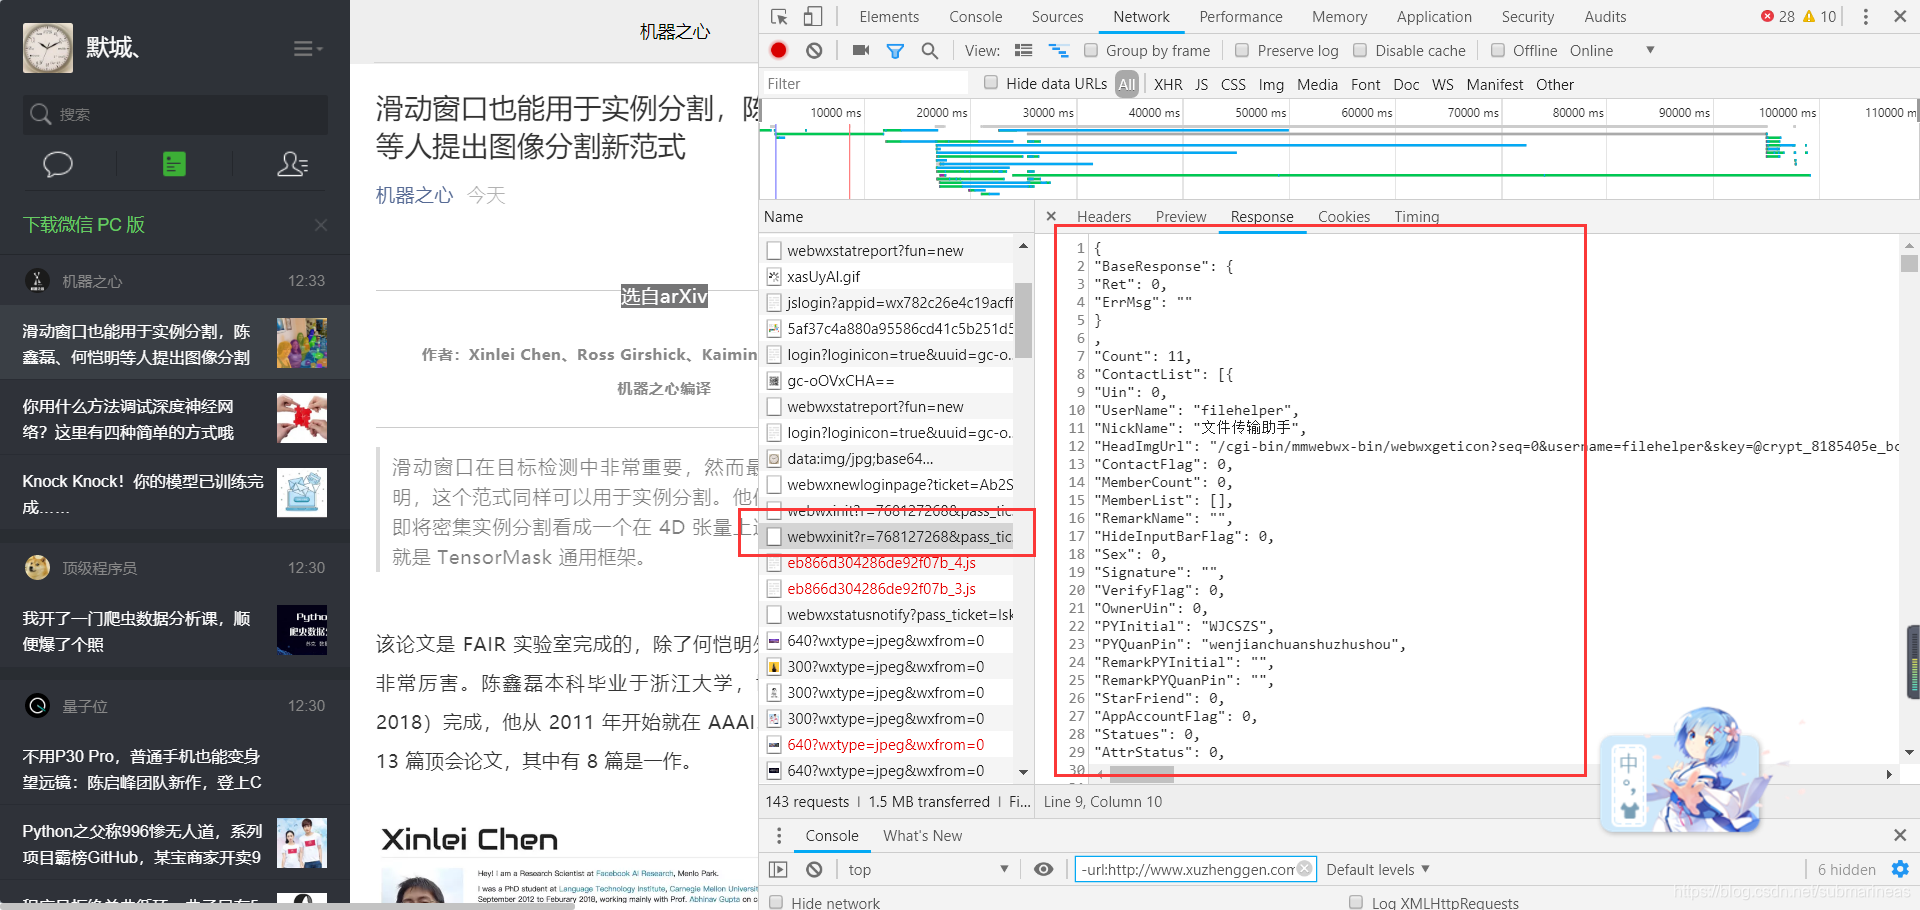Screen dimensions: 1920x910
Task: Open WeChat hamburger menu next to 默城
Action: 307,48
